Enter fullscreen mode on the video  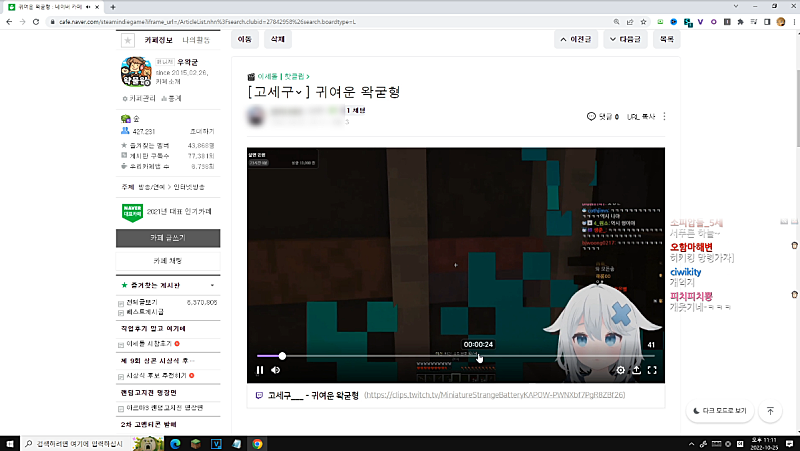[652, 370]
